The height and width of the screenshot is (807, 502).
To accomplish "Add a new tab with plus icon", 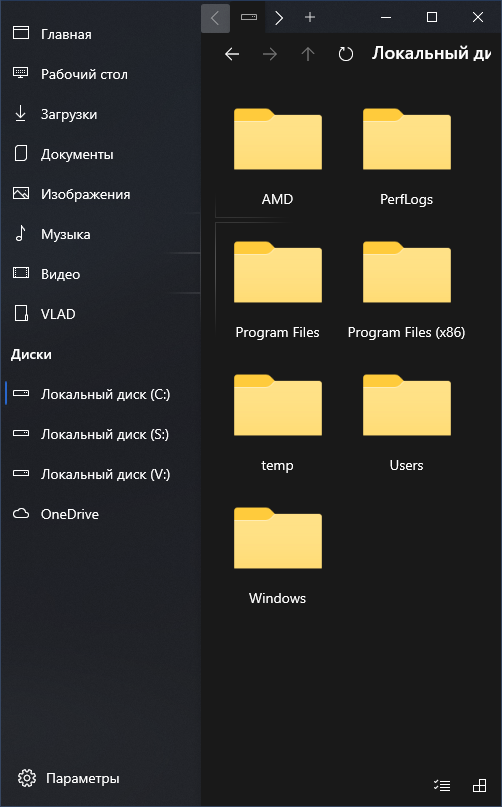I will (x=309, y=17).
